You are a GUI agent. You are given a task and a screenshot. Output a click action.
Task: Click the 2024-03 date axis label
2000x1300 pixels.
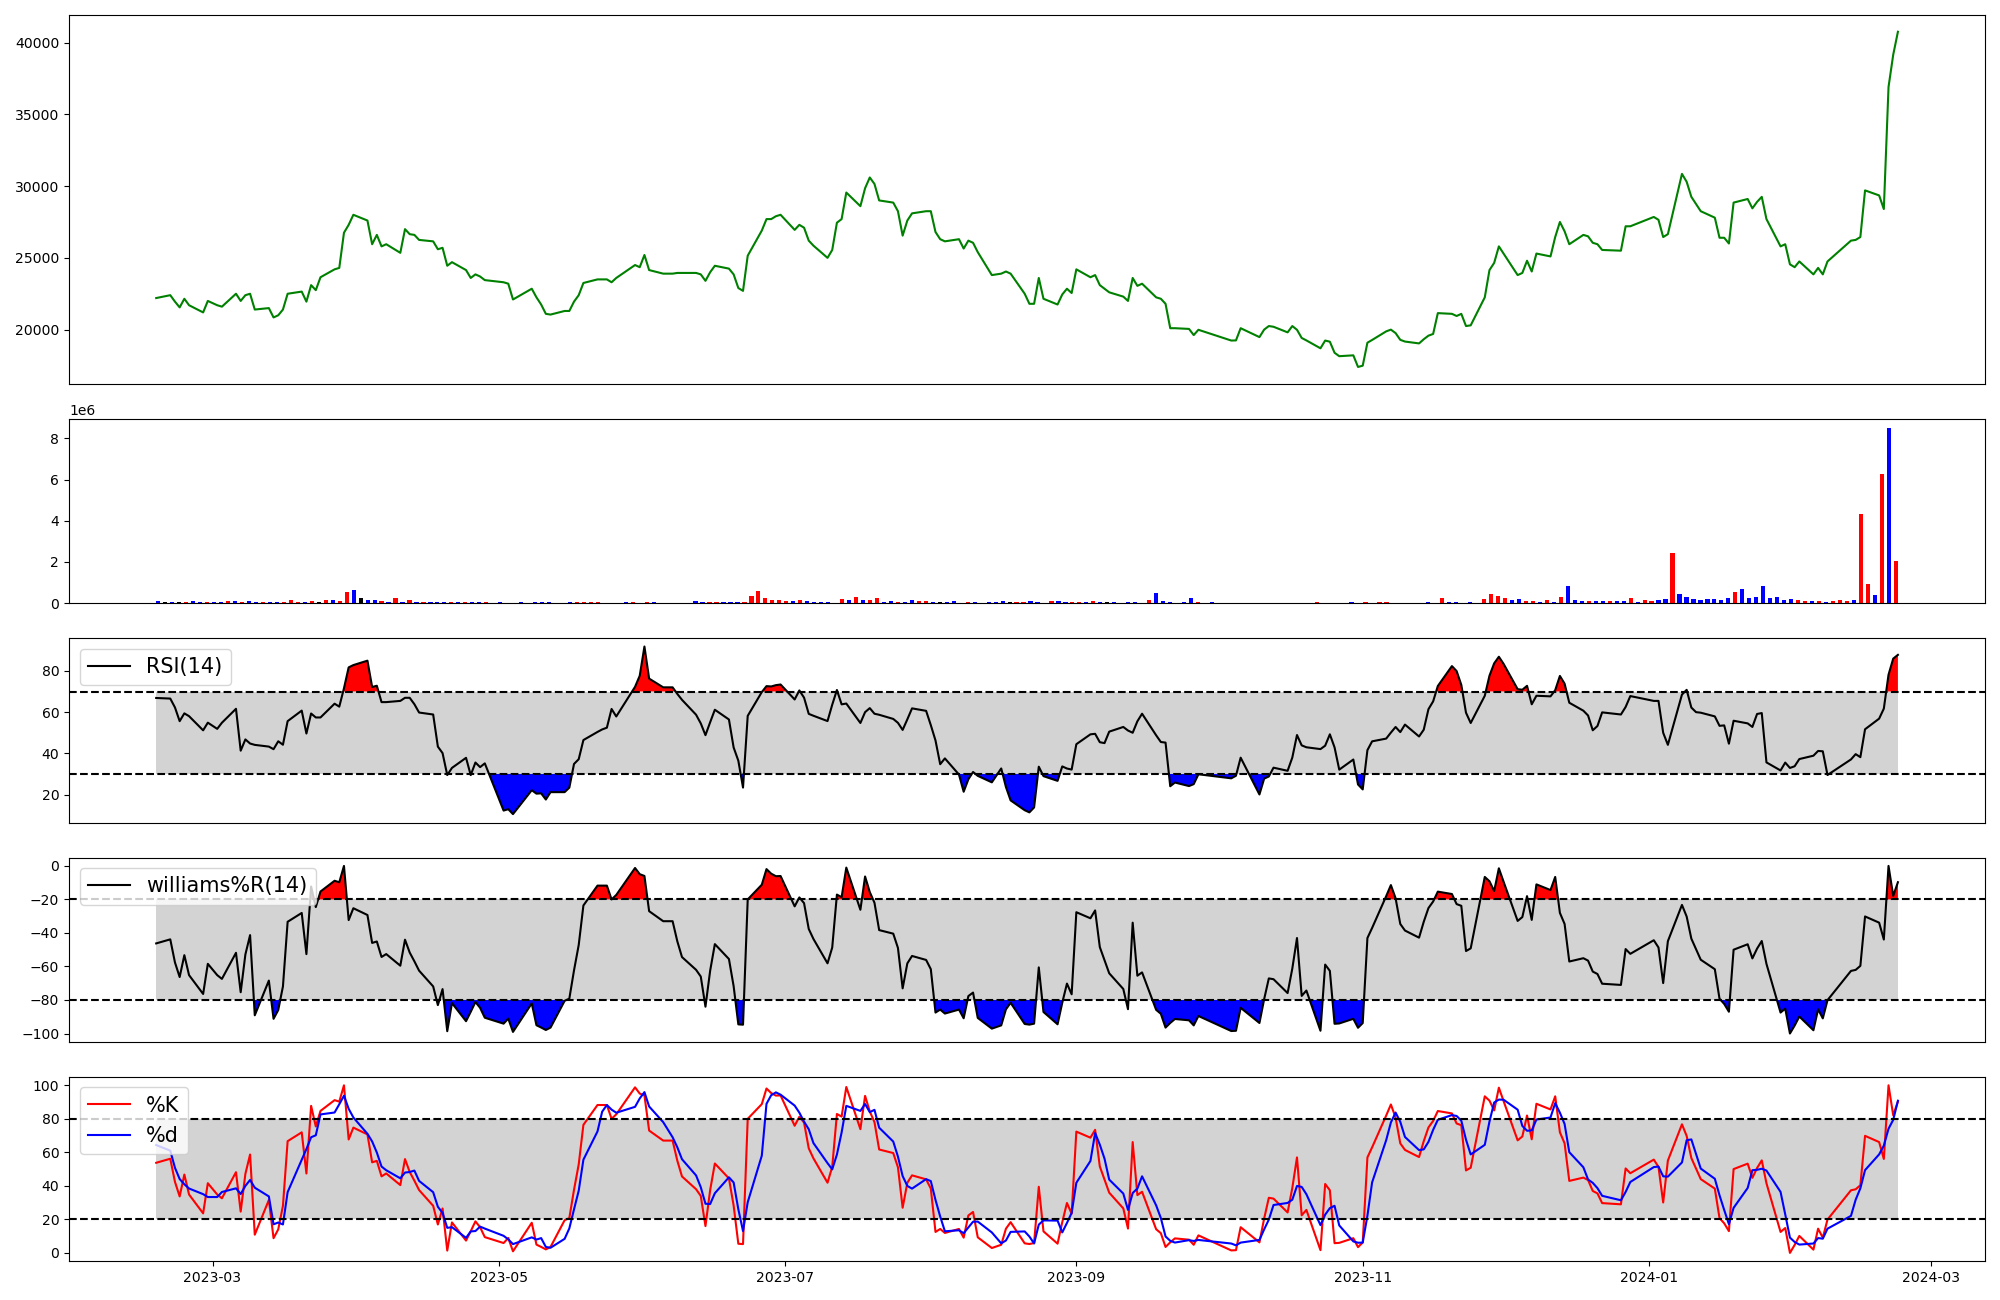pos(1930,1277)
